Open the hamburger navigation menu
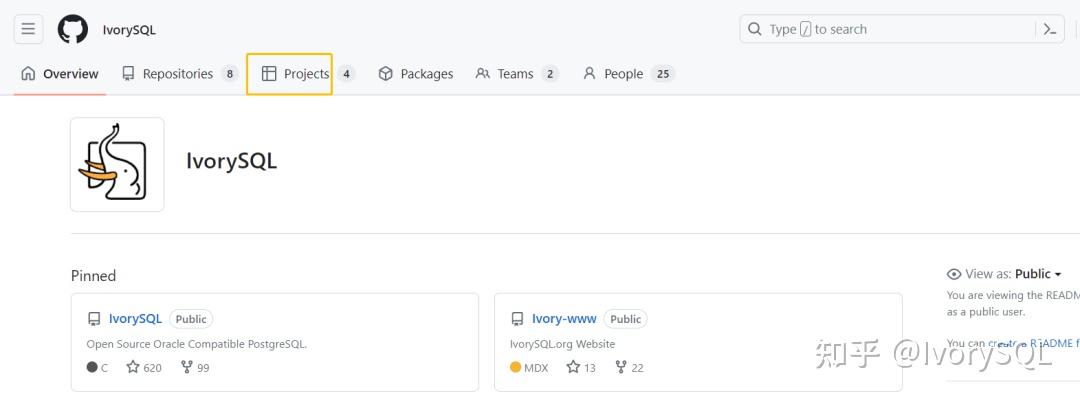 pos(28,29)
